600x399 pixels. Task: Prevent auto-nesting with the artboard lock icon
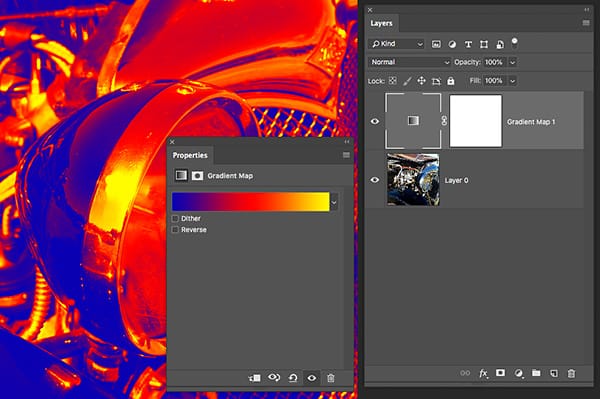[436, 81]
